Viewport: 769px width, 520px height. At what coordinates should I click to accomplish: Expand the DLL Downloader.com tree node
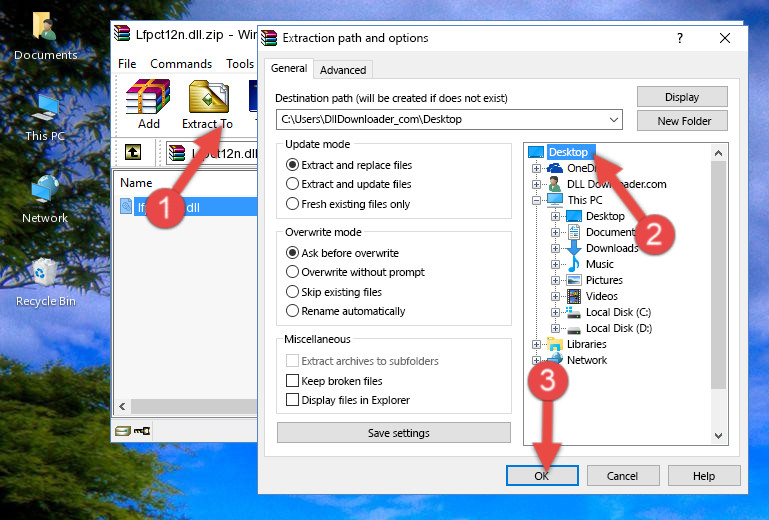[x=536, y=184]
